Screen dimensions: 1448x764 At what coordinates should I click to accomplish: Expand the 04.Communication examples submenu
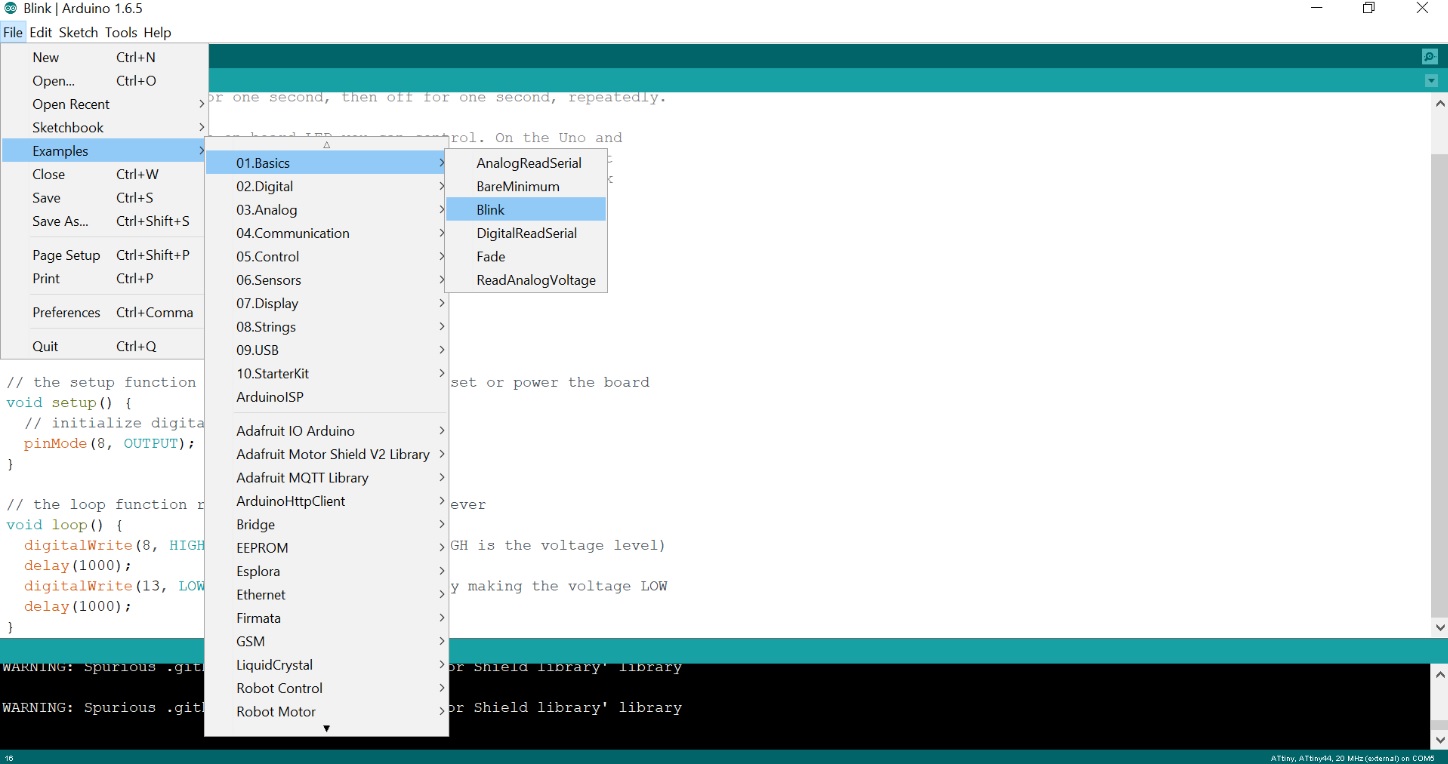tap(326, 233)
